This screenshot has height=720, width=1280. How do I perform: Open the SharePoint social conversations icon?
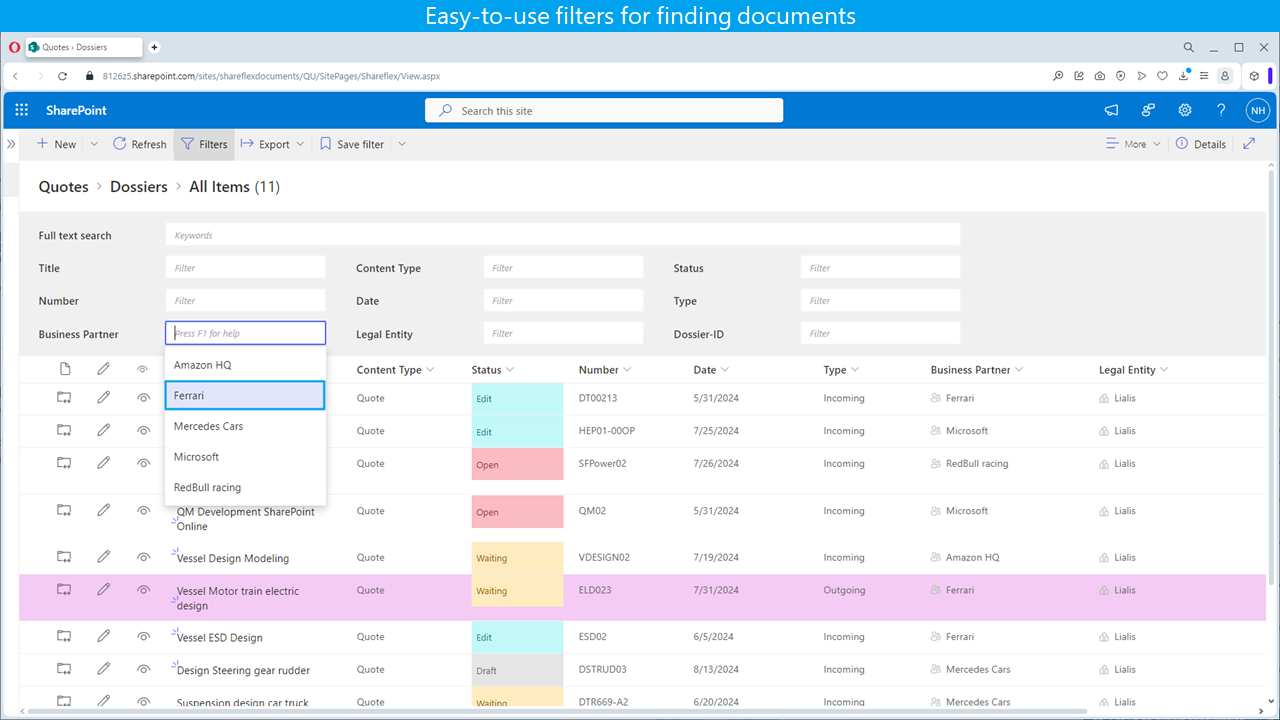pos(1148,110)
